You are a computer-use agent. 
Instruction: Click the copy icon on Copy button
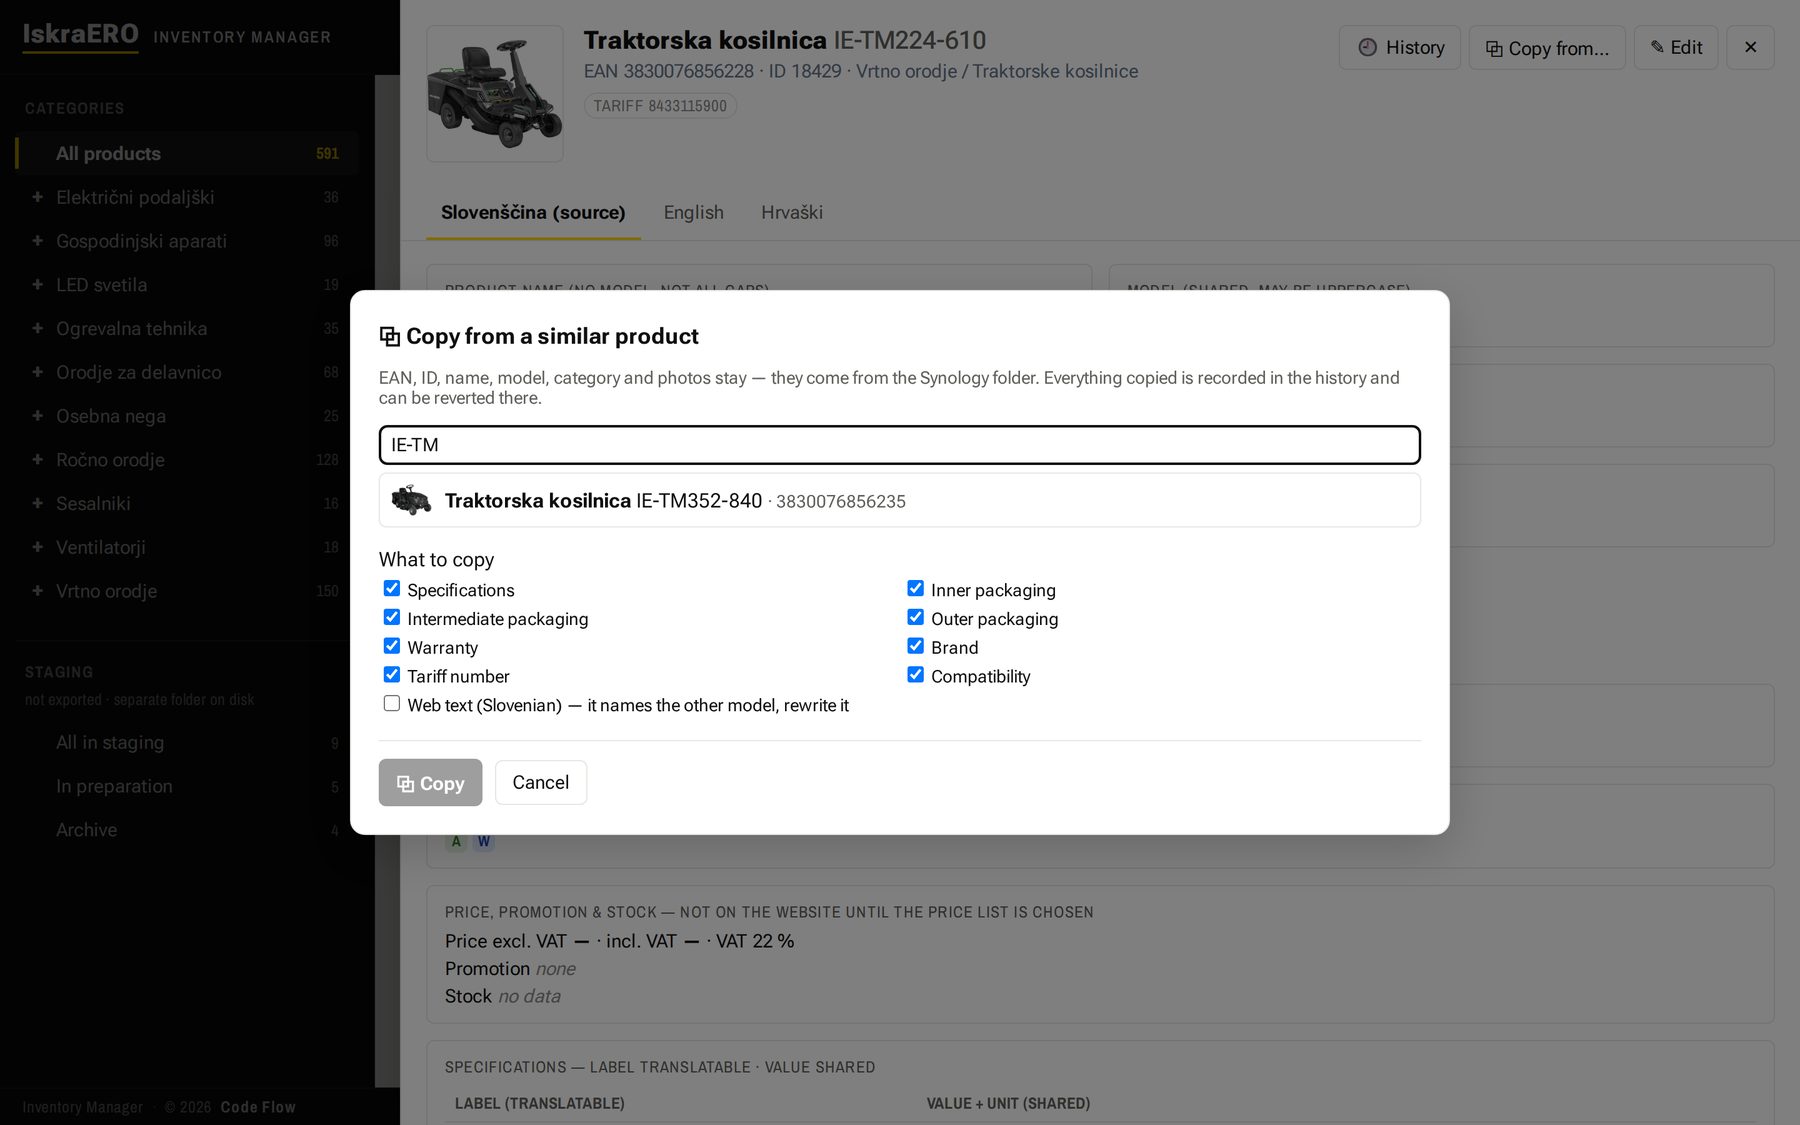(405, 784)
